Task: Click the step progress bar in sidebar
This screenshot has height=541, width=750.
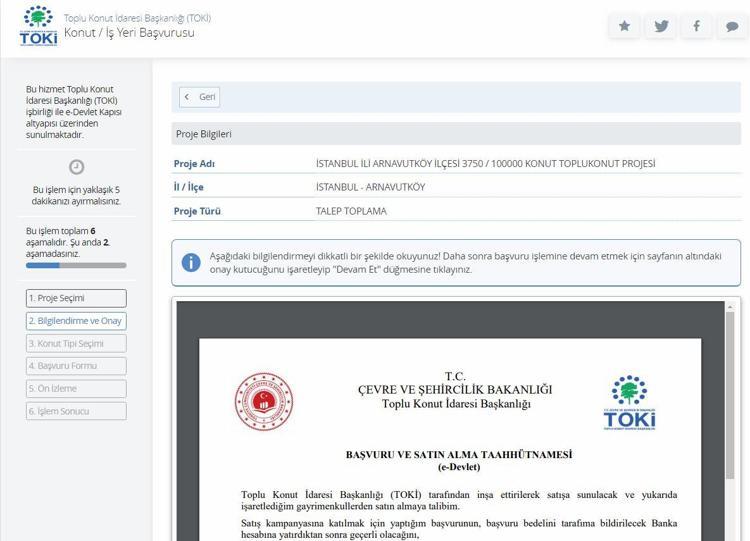Action: pyautogui.click(x=76, y=266)
